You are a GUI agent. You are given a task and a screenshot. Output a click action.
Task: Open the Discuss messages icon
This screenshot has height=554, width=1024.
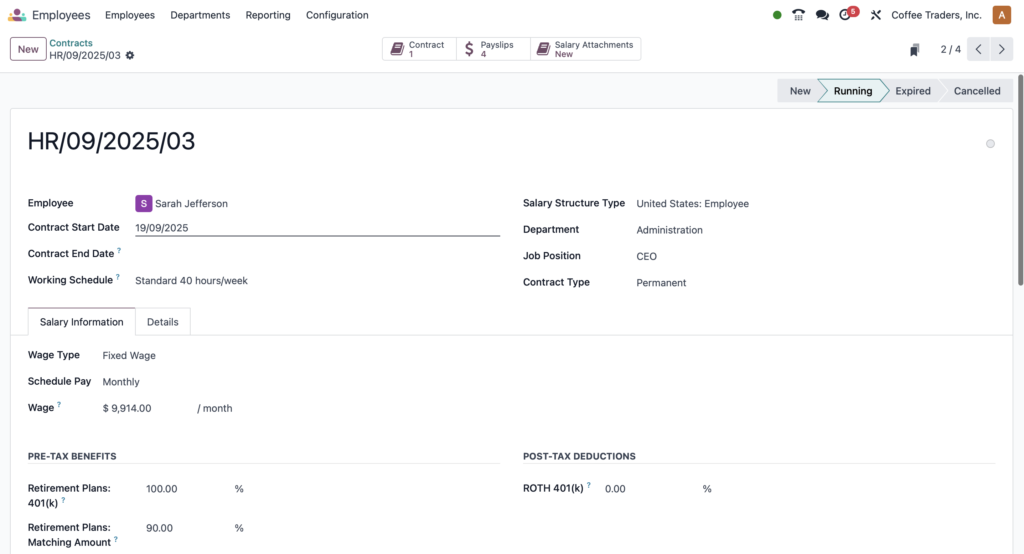click(822, 15)
